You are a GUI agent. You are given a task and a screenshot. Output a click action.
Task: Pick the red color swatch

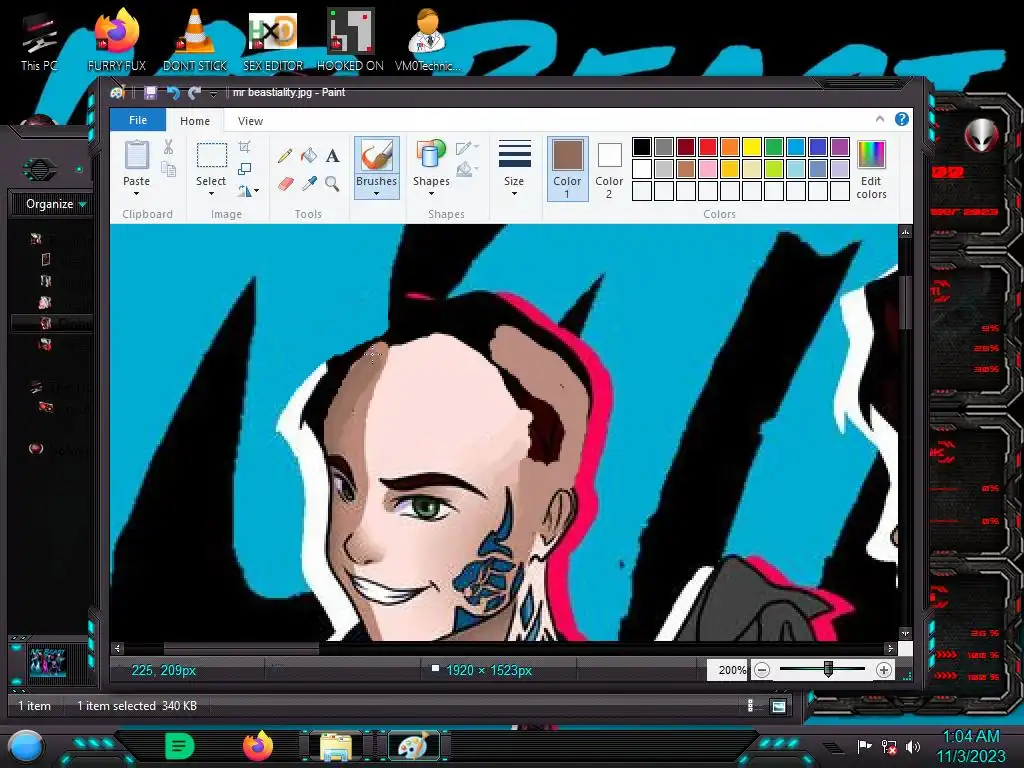pos(708,146)
